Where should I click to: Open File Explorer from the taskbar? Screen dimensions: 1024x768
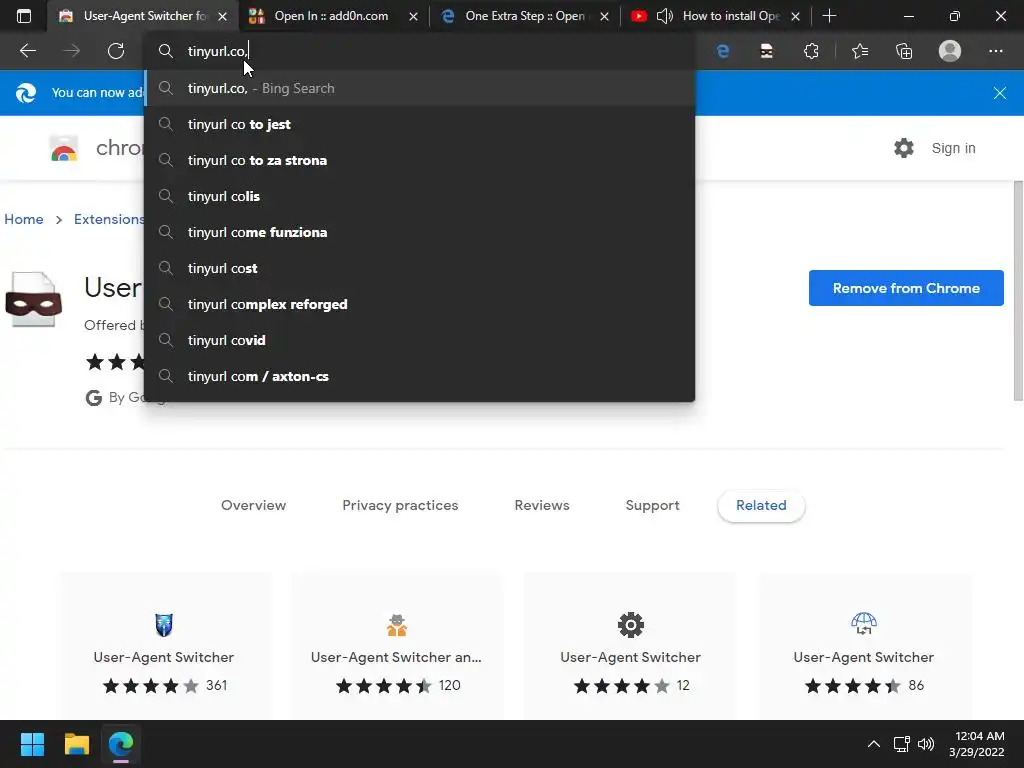click(76, 744)
